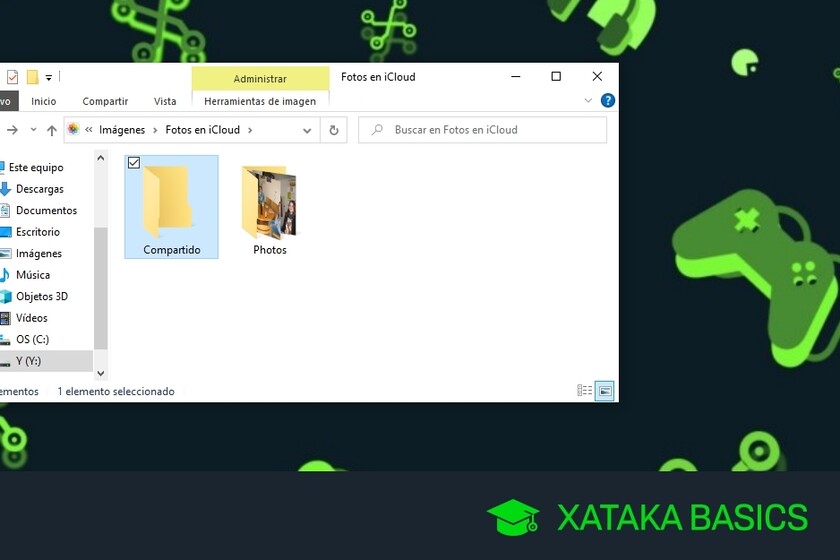840x560 pixels.
Task: Click navigation pane scroll up arrow
Action: click(x=100, y=158)
